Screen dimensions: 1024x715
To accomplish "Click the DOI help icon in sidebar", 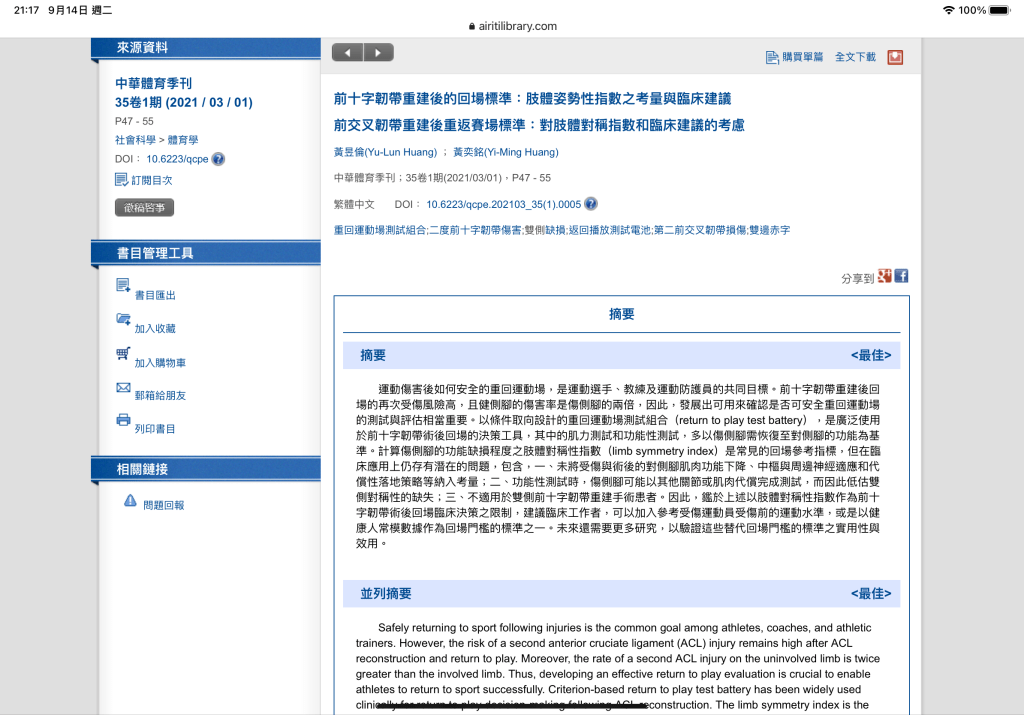I will point(218,159).
